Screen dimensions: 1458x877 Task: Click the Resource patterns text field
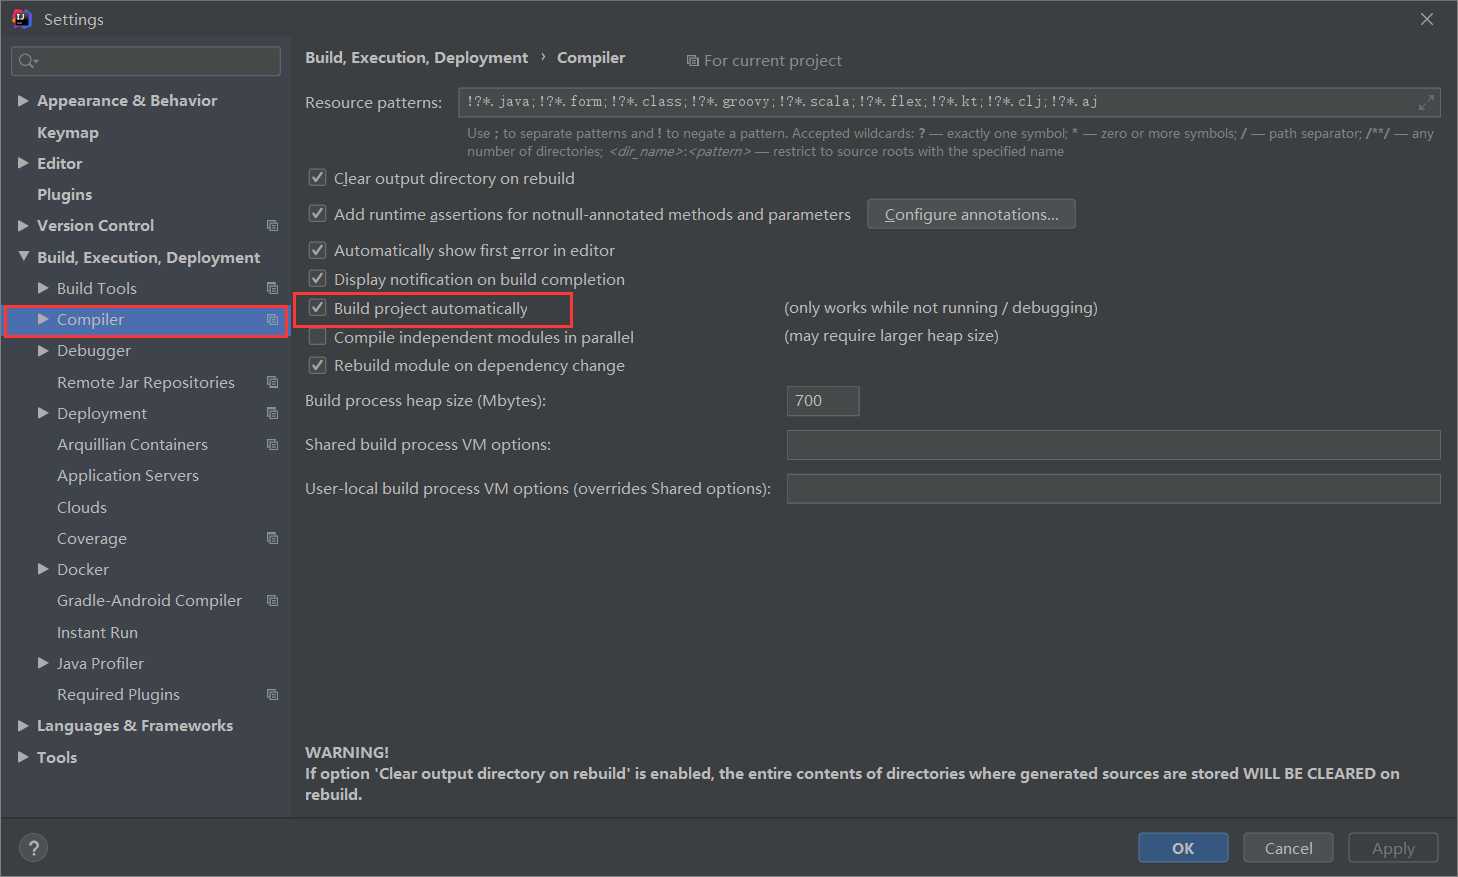[949, 102]
